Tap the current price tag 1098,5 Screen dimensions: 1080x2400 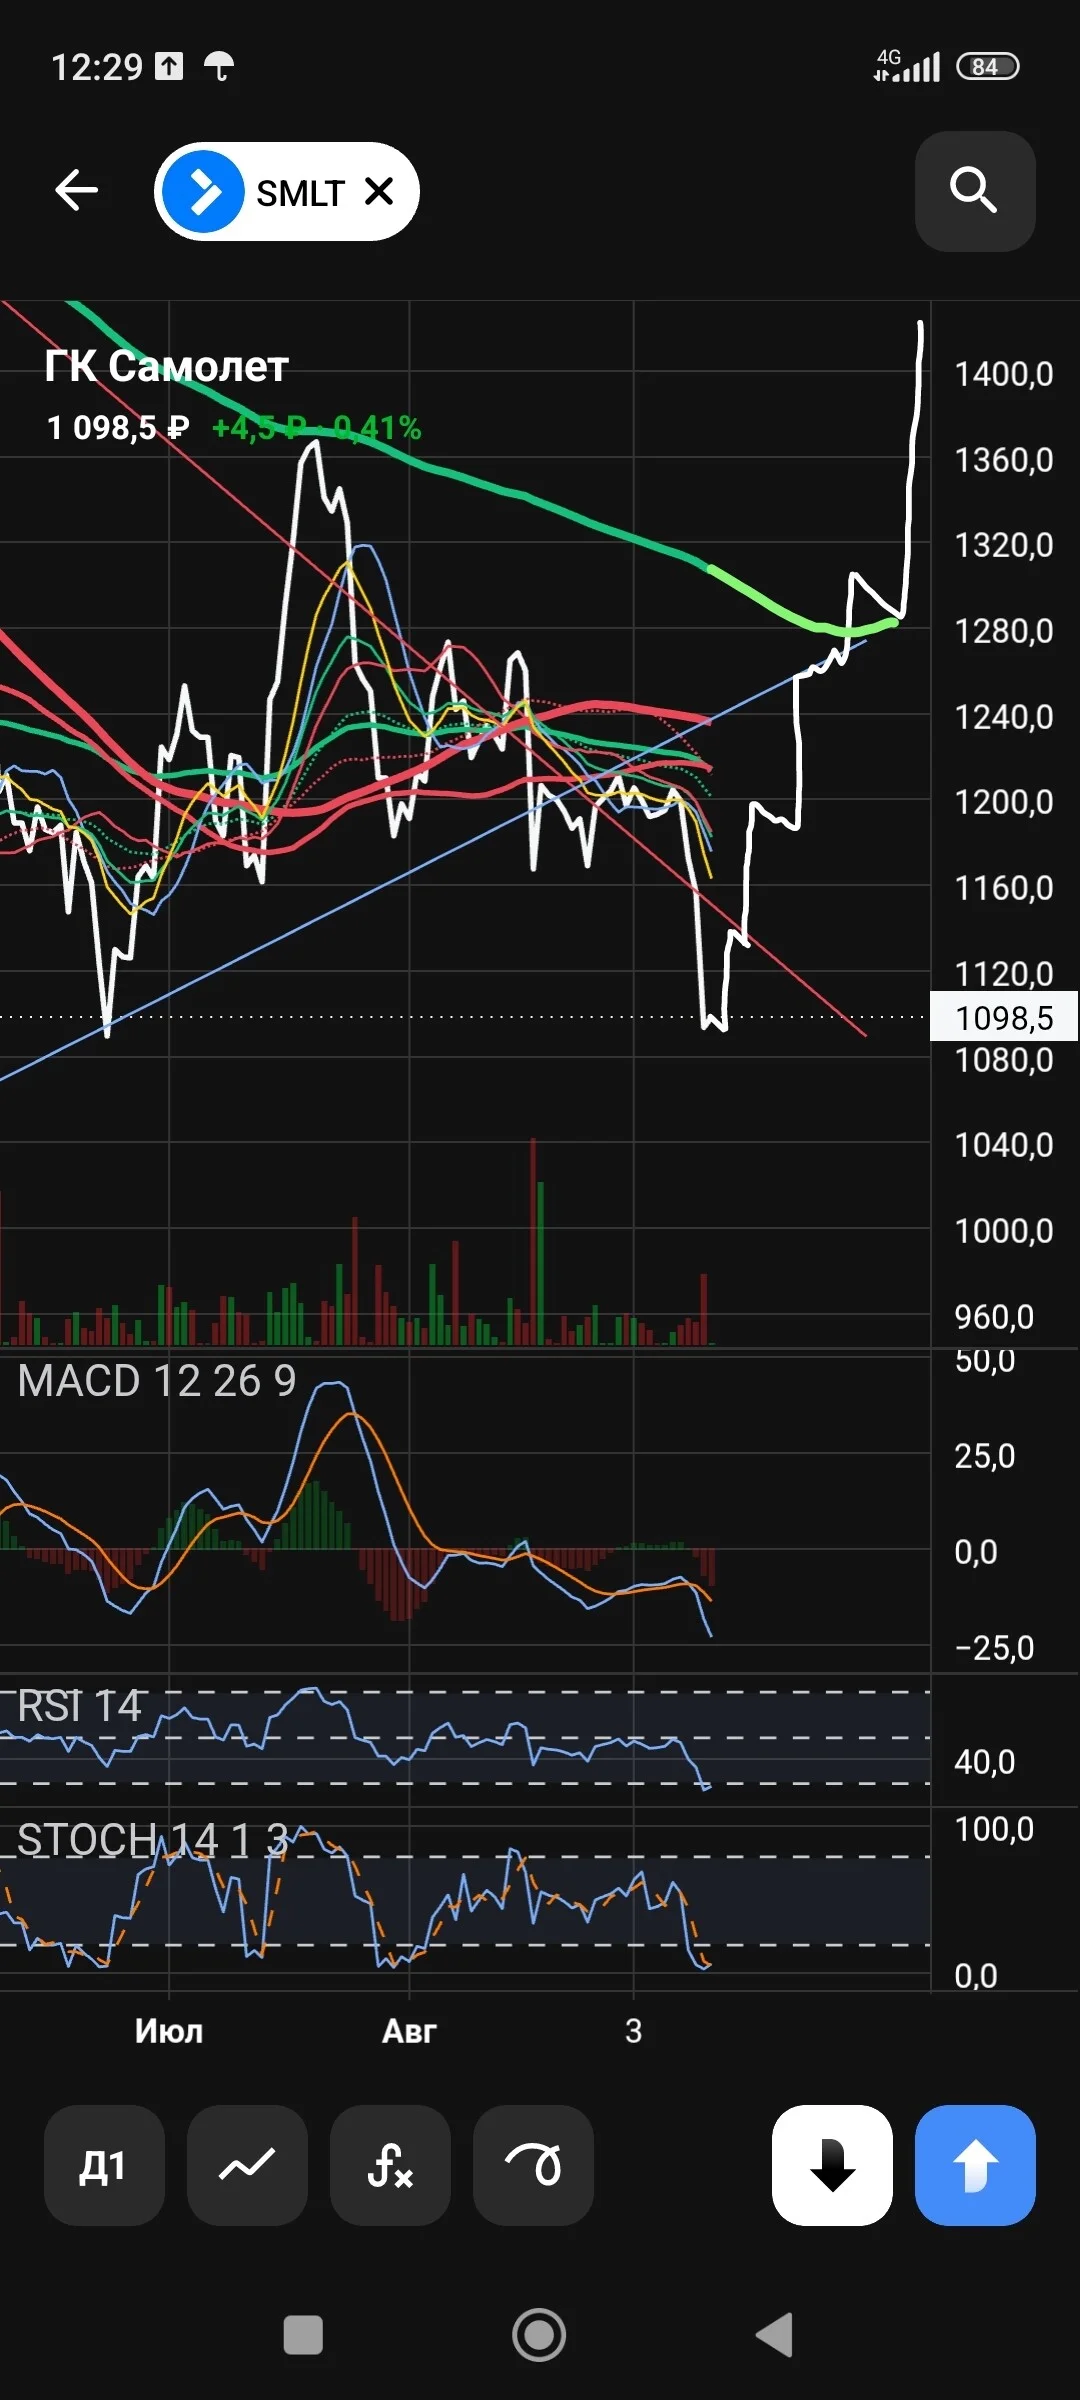[x=1004, y=1017]
